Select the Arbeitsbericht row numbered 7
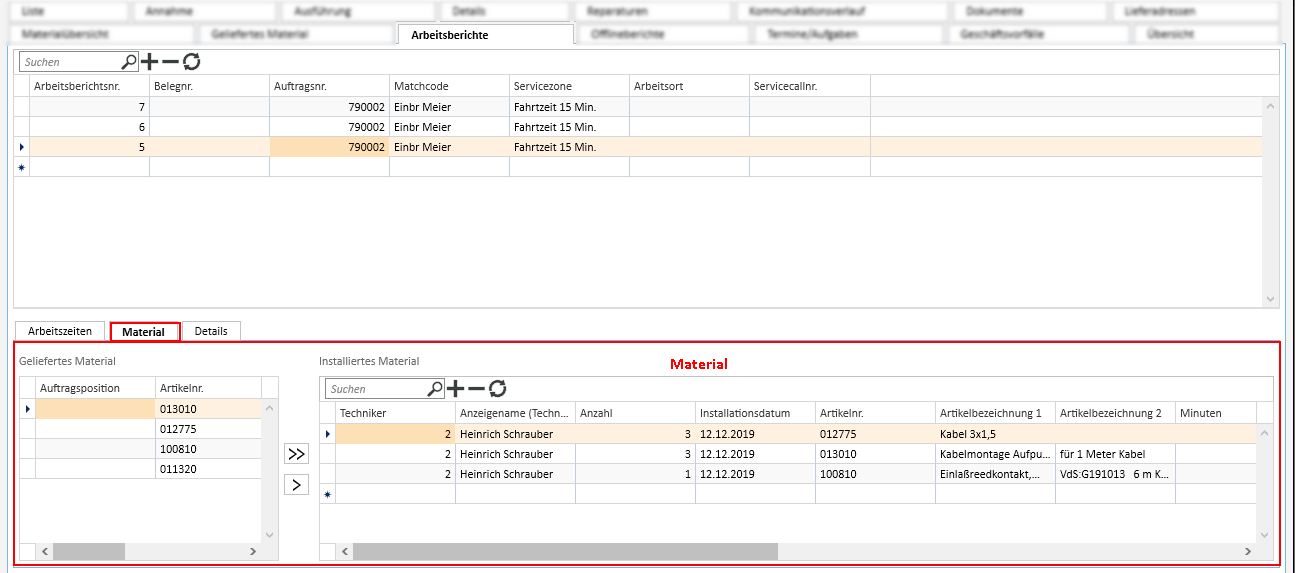1295x573 pixels. pos(640,107)
